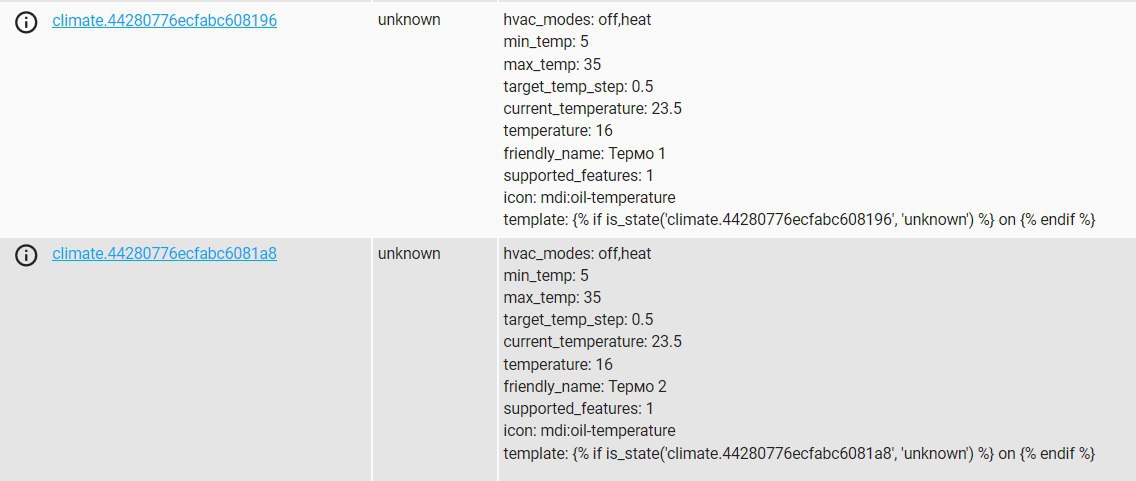Click the mdi:oil-temperature icon attribute for Термо 2
The image size is (1136, 481).
click(589, 430)
